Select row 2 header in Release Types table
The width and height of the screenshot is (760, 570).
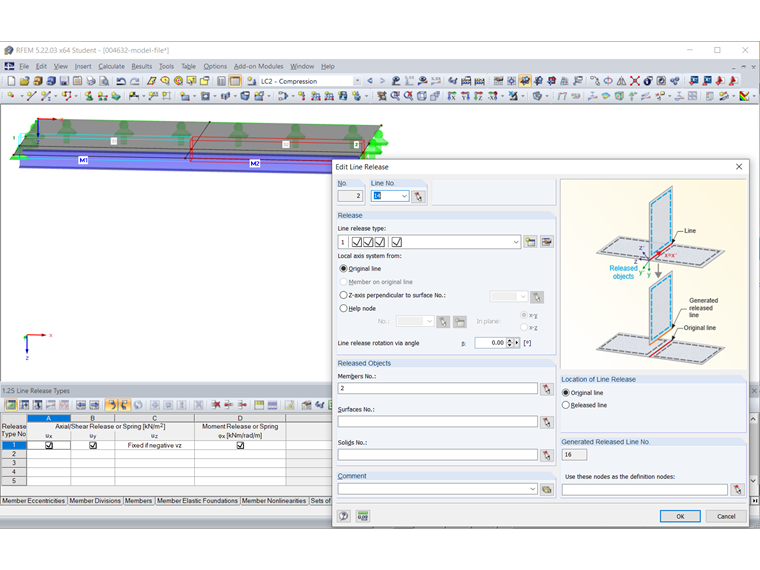click(14, 454)
